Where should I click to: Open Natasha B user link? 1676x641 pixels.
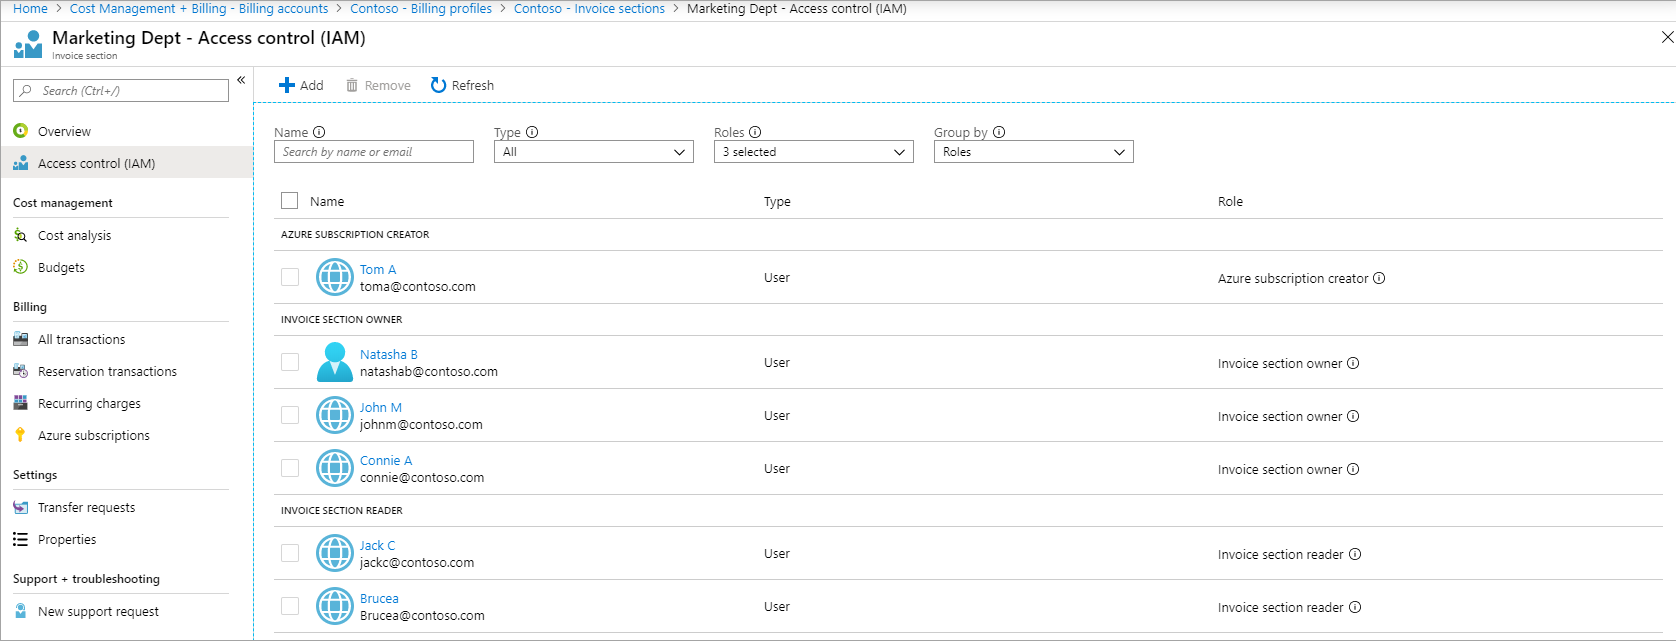(x=389, y=355)
